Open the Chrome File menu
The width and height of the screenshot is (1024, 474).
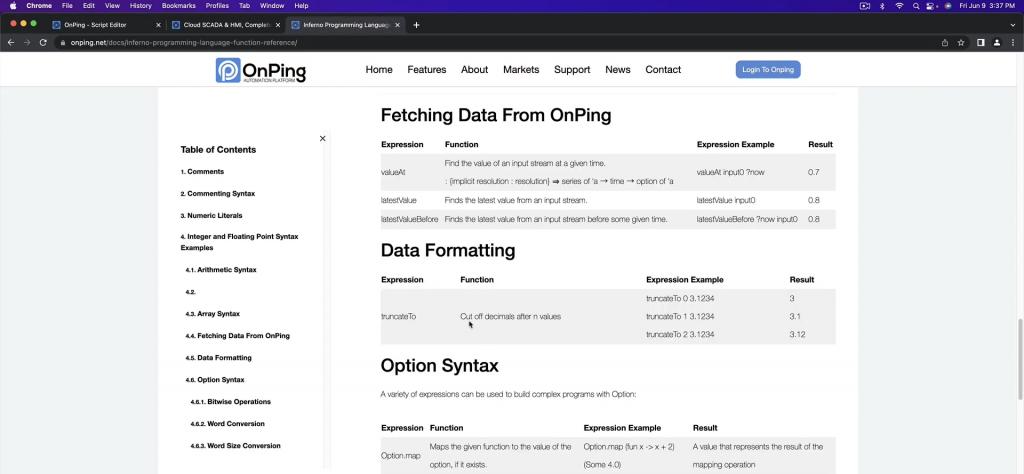[x=67, y=6]
